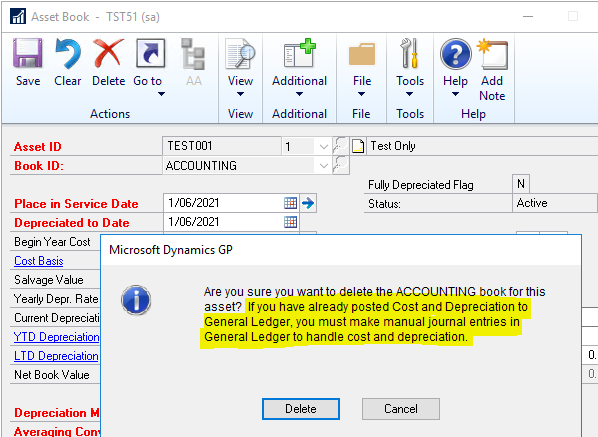Click the AA analytical accounting icon

point(193,54)
